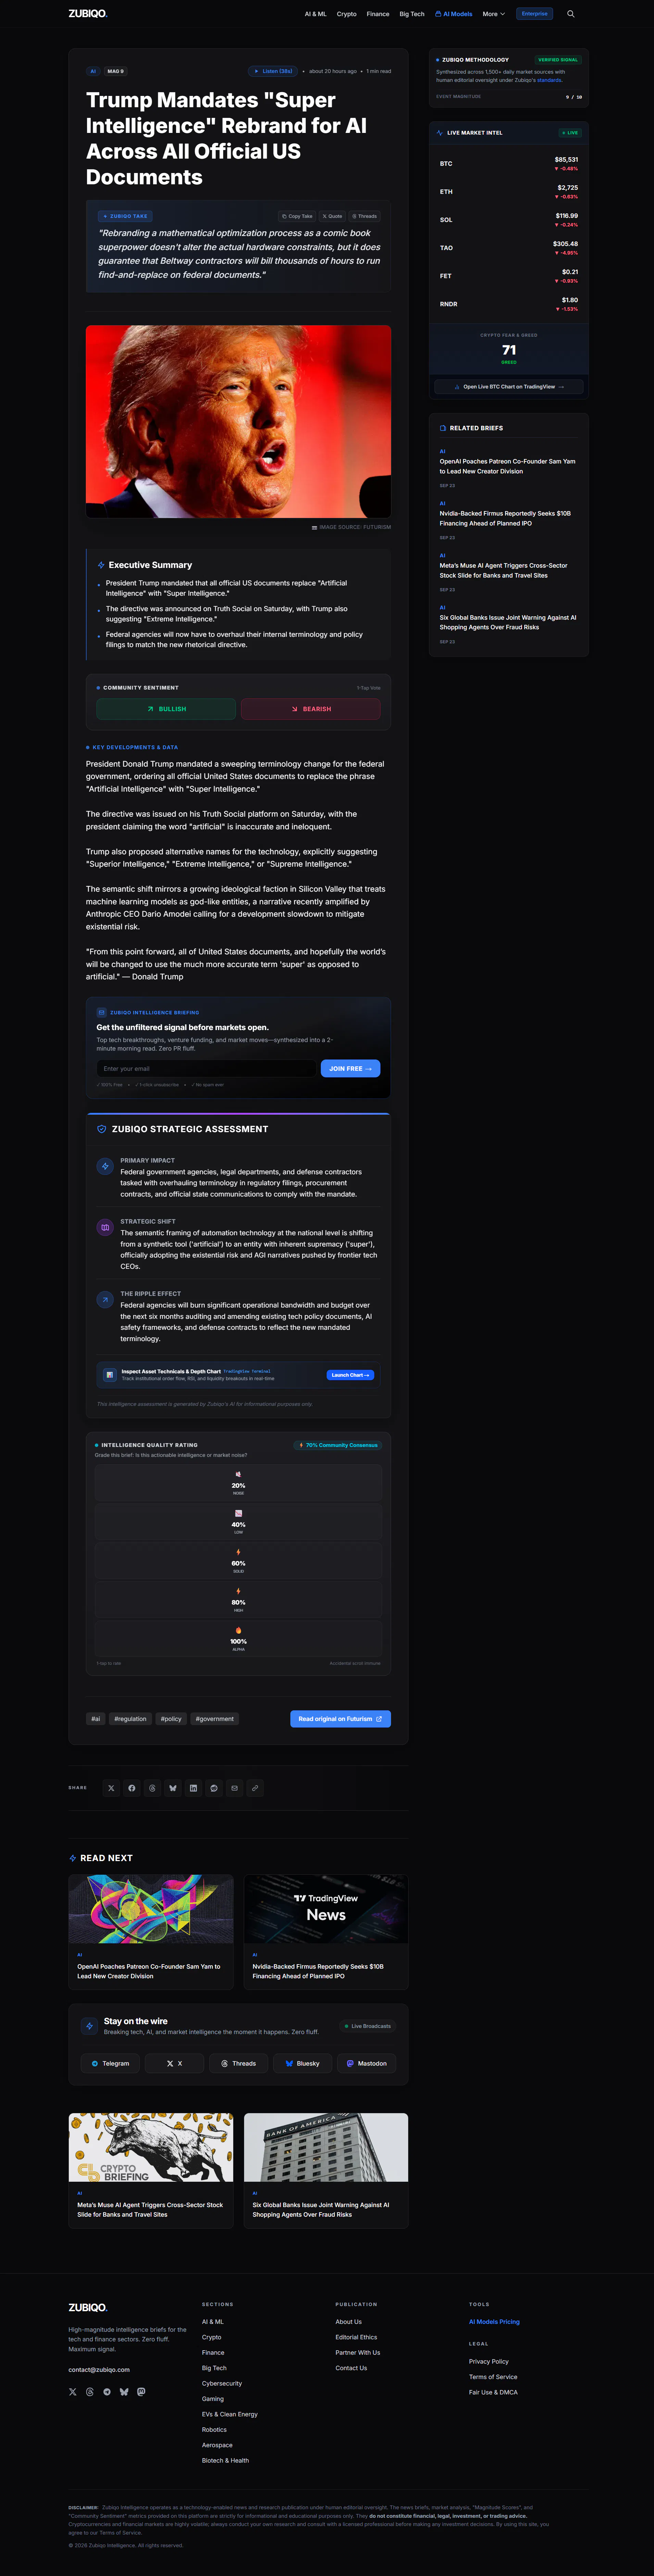The image size is (654, 2576).
Task: Share article on Bluesky from share row
Action: coord(173,1788)
